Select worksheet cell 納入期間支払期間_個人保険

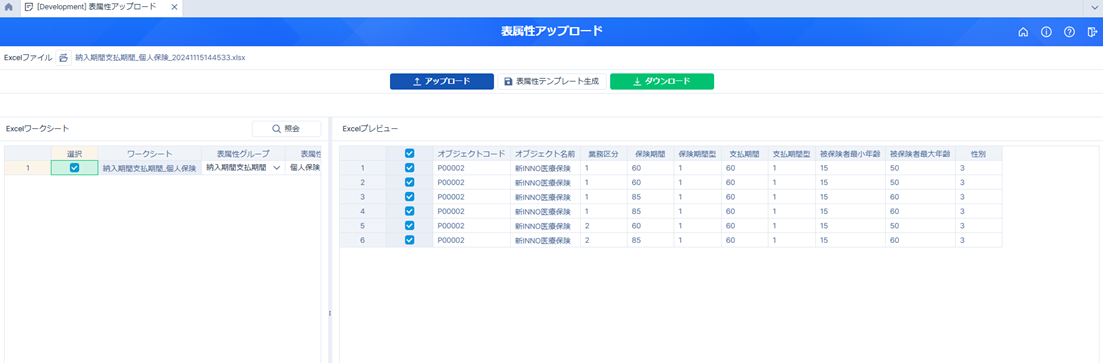click(149, 167)
